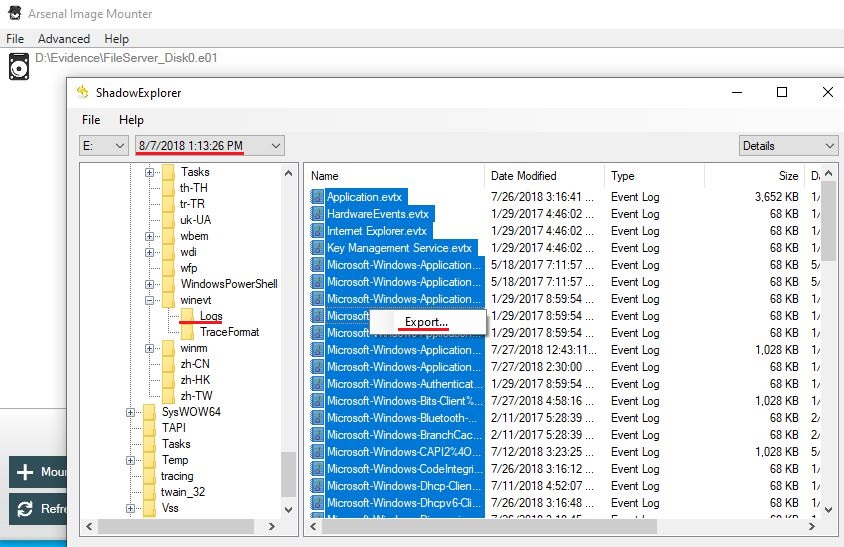Click the HardwareEvents.evtx file icon

coord(318,214)
